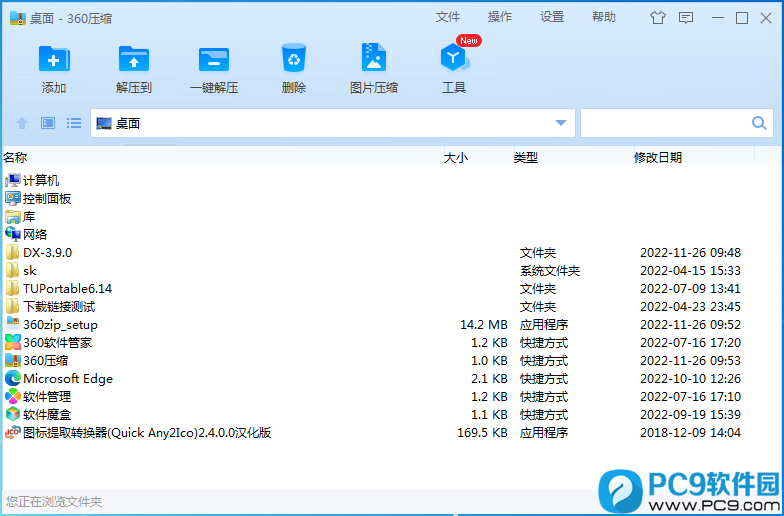Switch to icon view mode

(48, 123)
